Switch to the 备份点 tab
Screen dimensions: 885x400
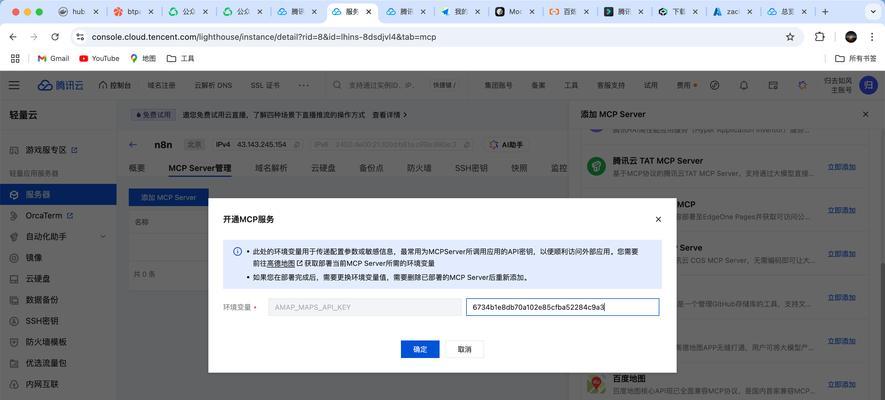[371, 168]
